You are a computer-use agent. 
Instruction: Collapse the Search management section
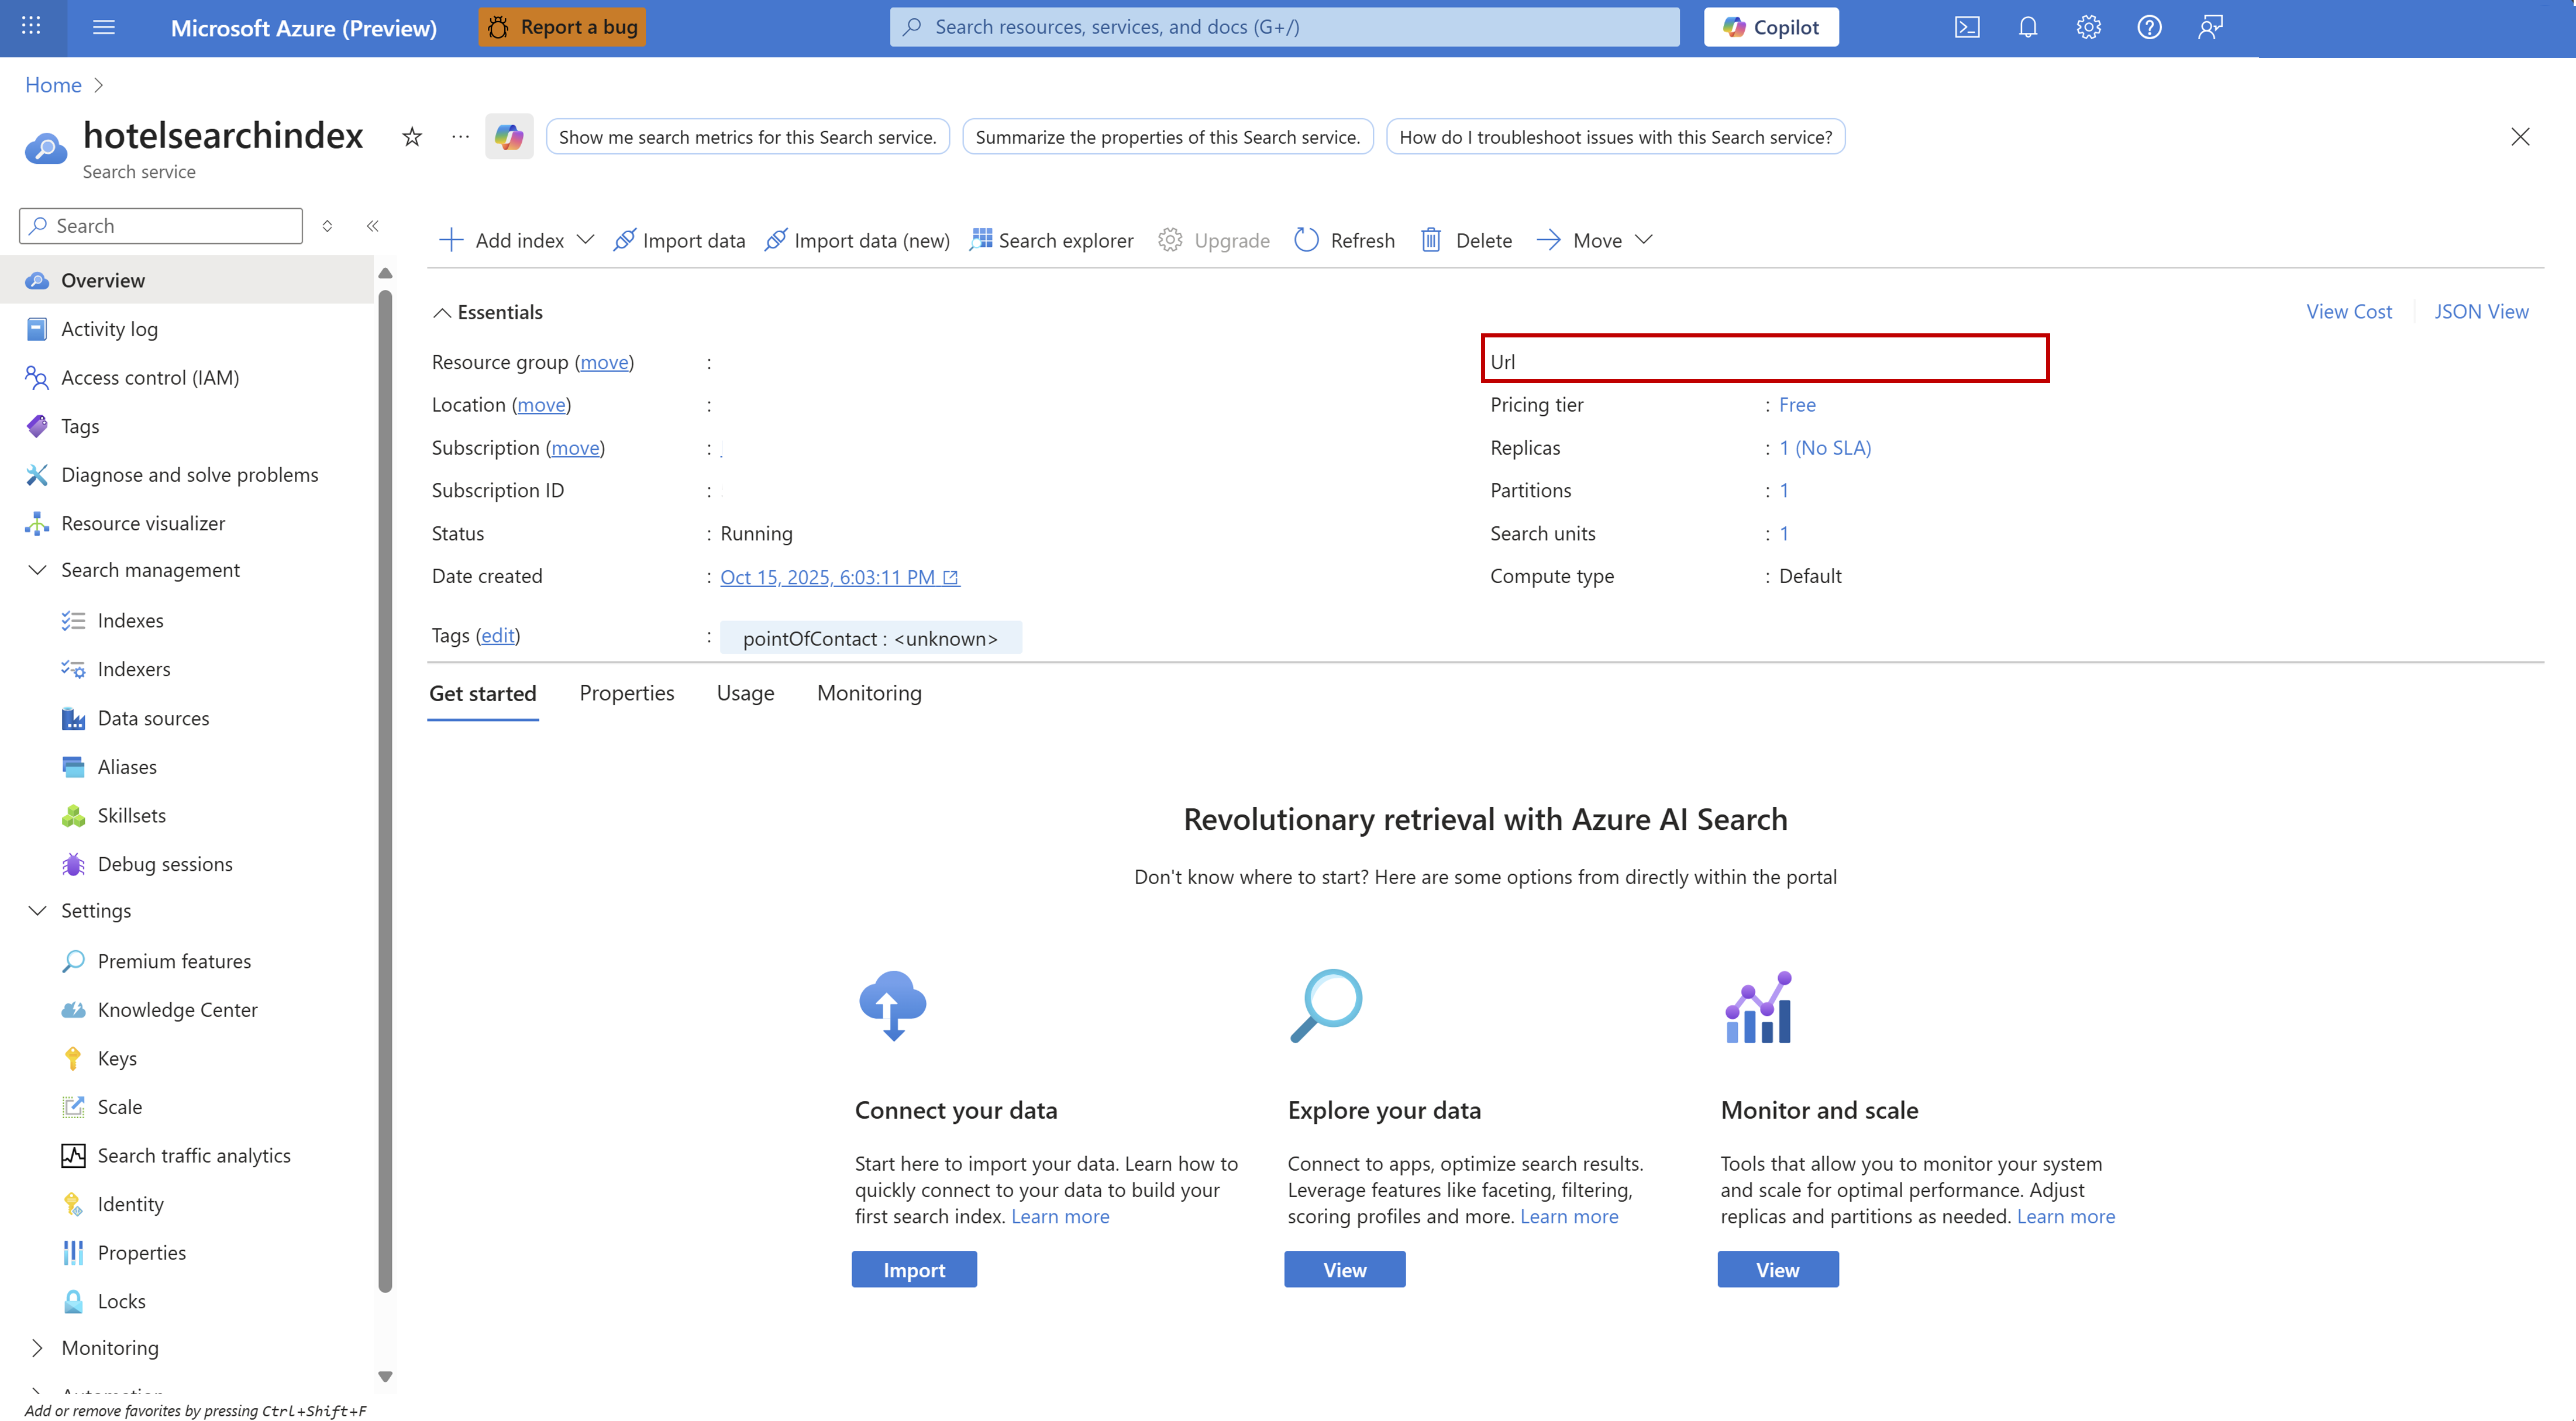[37, 570]
